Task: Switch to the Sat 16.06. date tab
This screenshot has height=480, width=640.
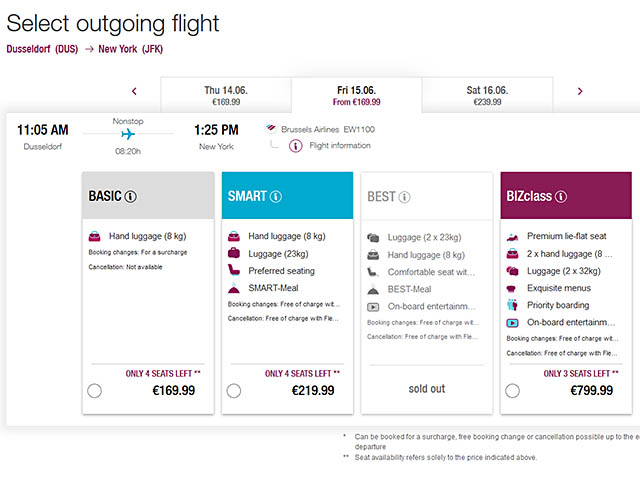Action: 487,95
